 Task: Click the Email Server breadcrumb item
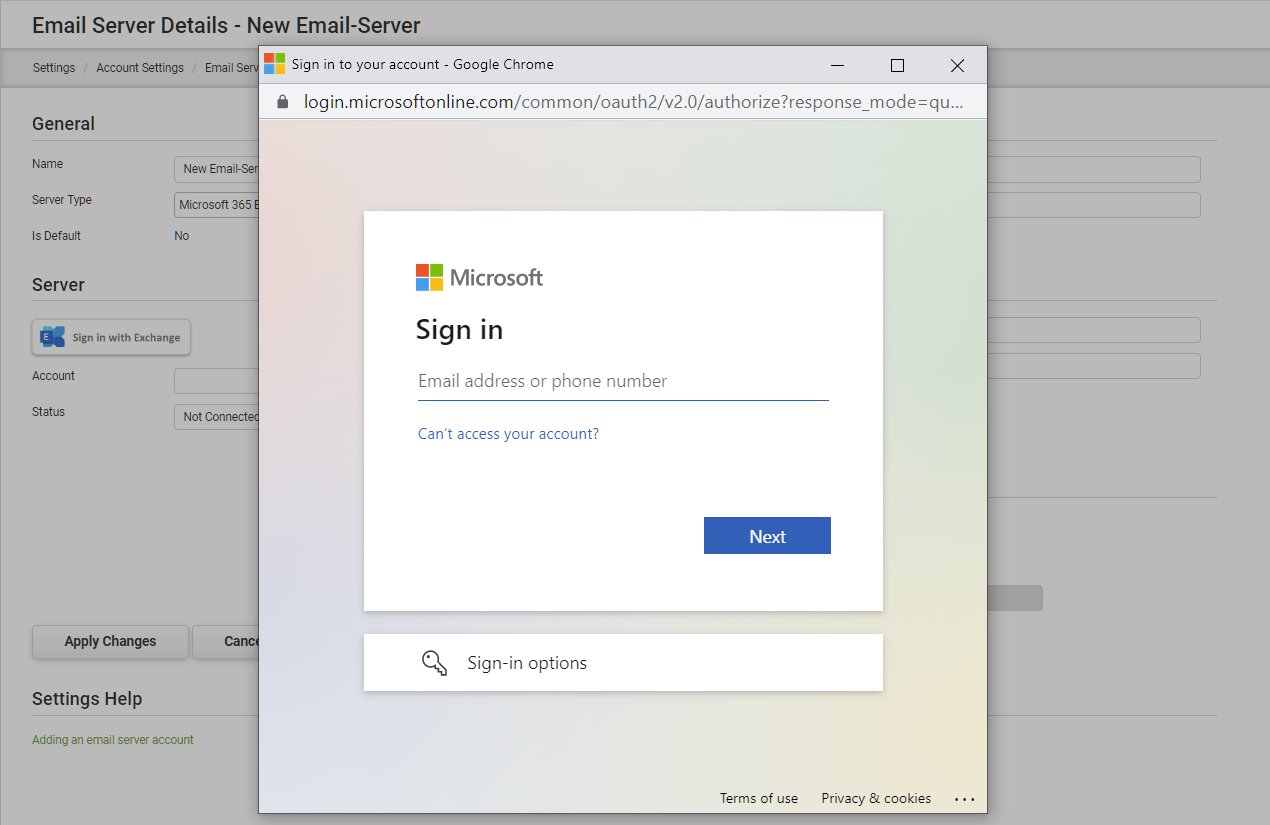pyautogui.click(x=232, y=68)
